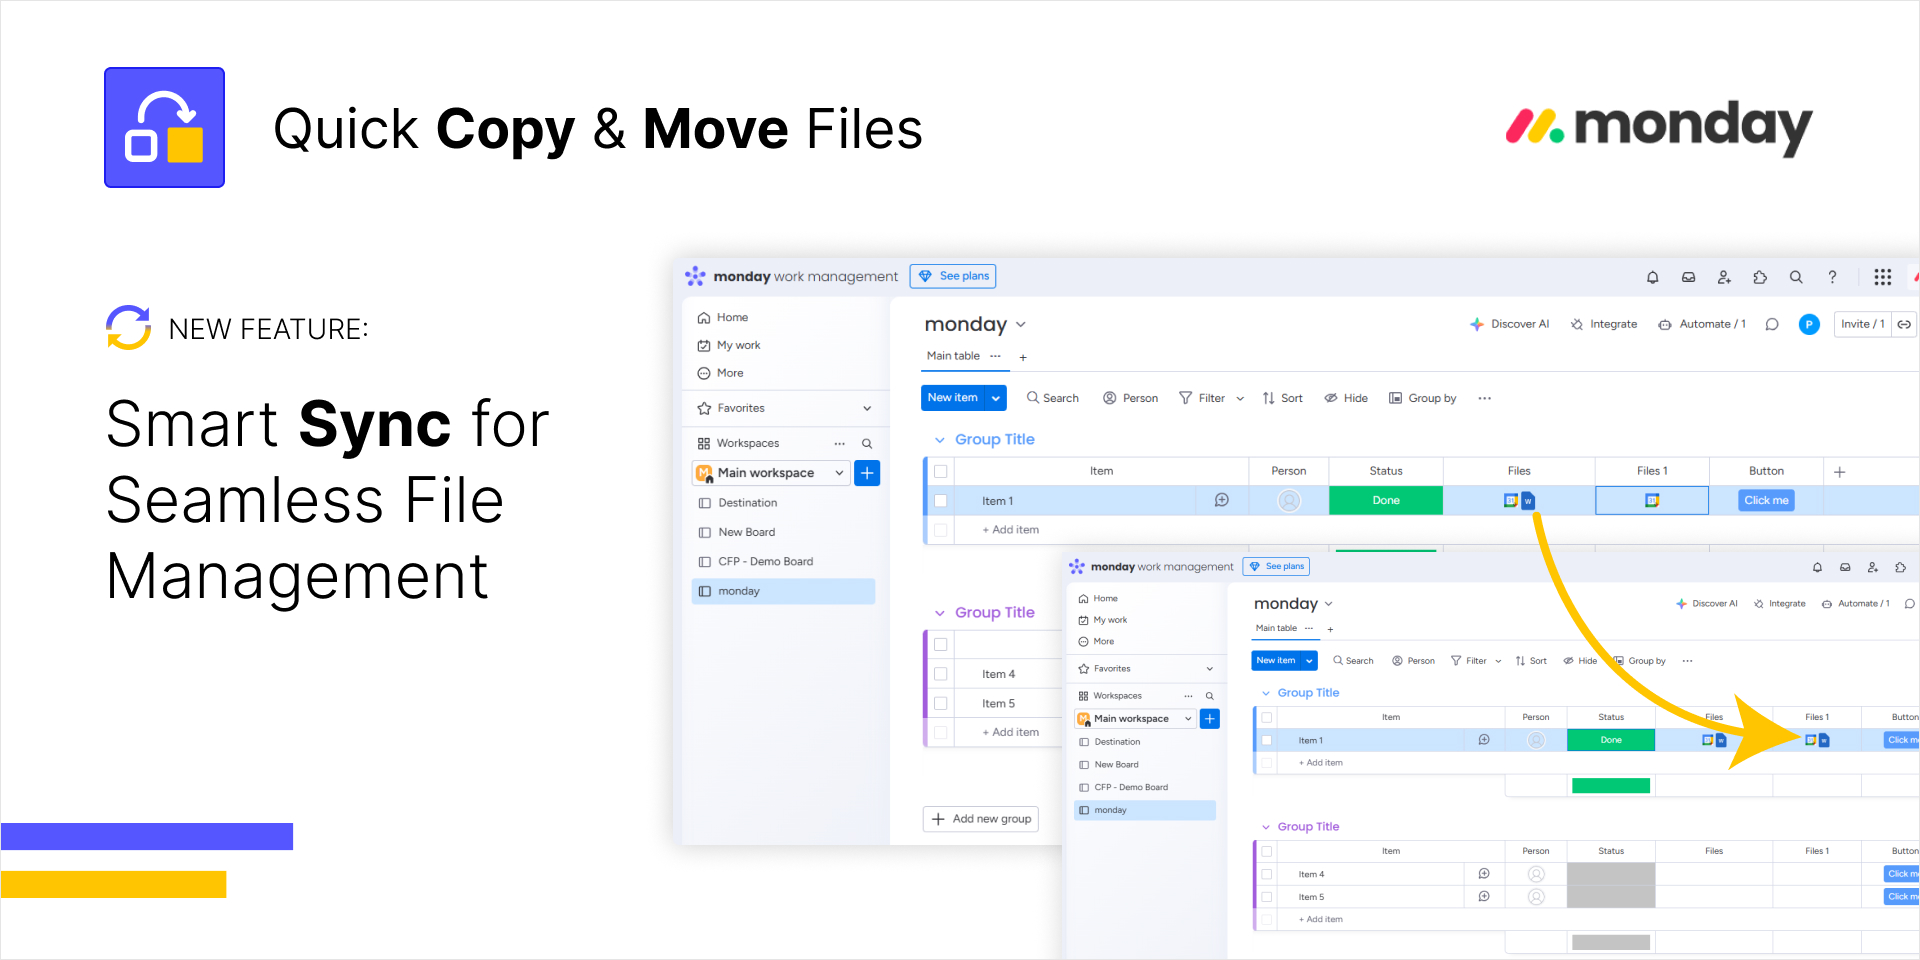Click the Click me button in back window
Image resolution: width=1920 pixels, height=960 pixels.
click(x=1766, y=500)
